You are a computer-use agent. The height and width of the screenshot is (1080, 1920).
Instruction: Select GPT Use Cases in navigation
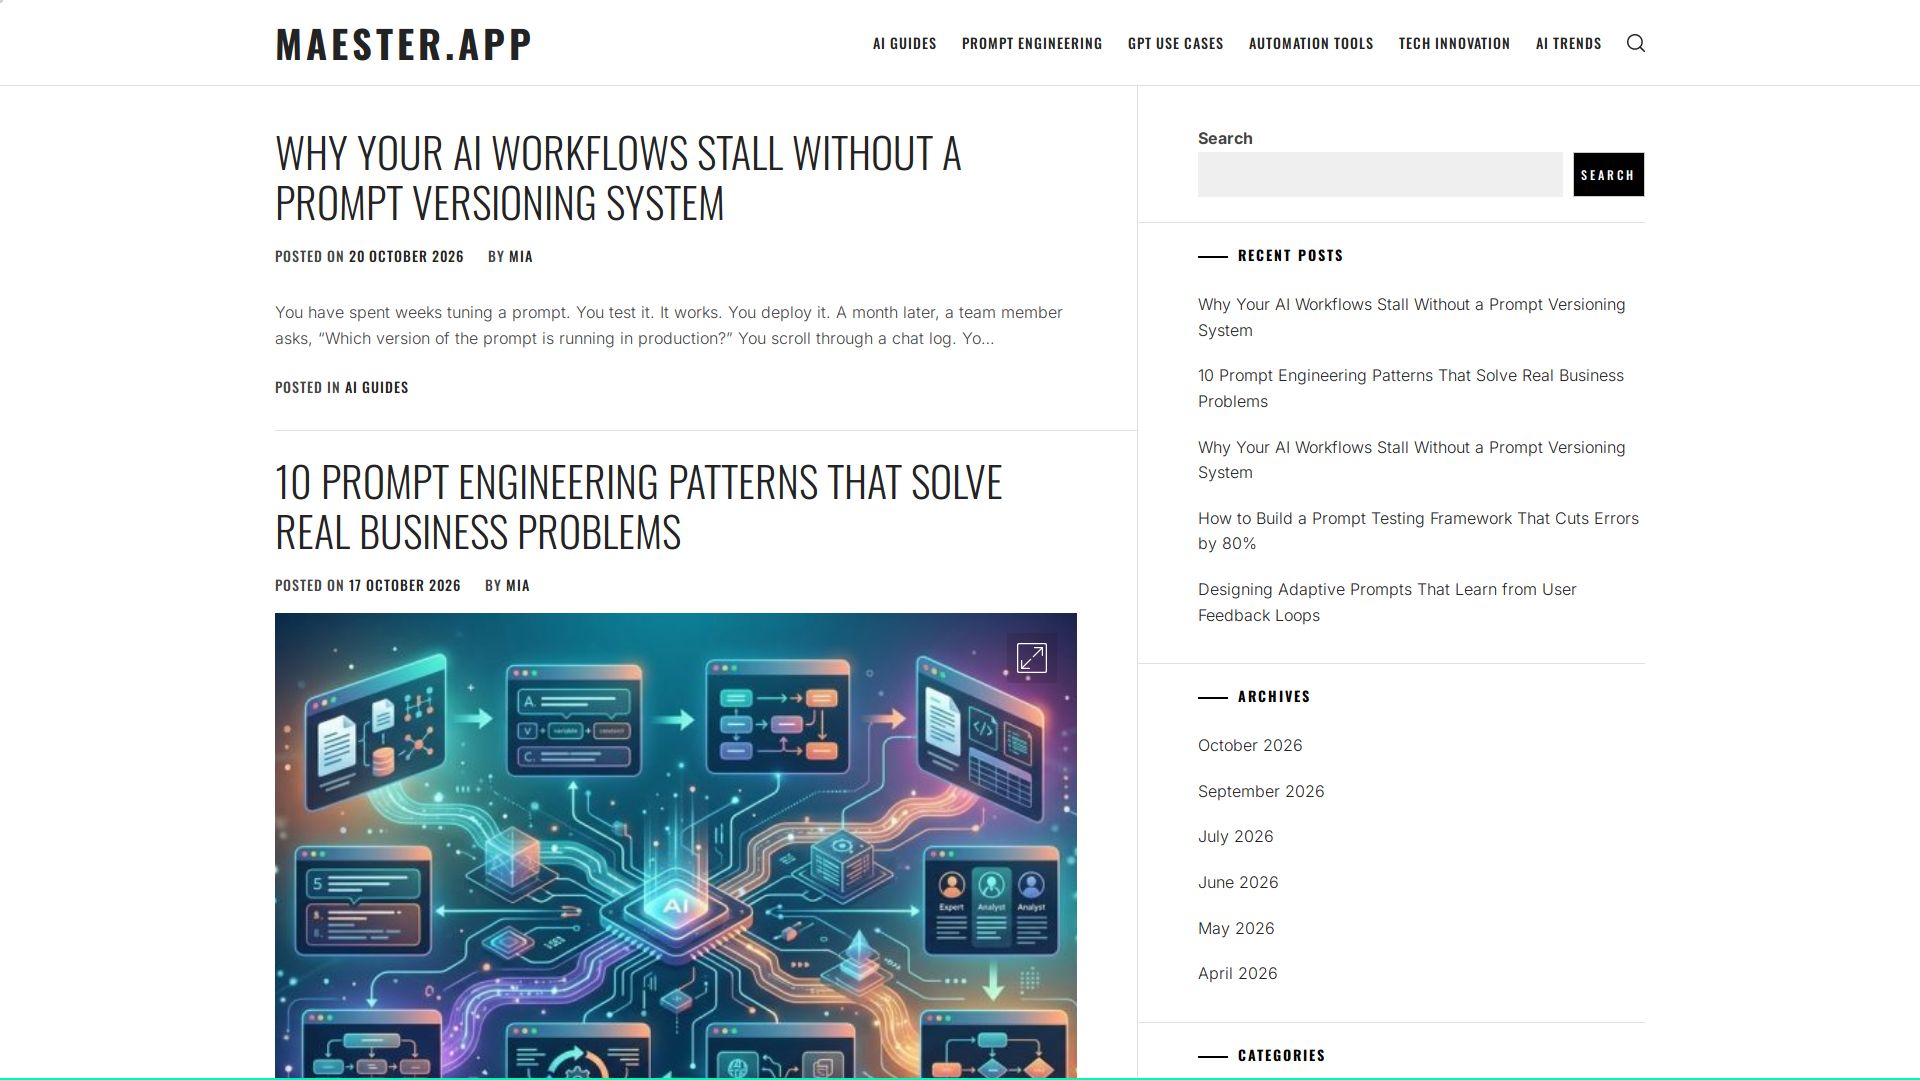coord(1175,43)
